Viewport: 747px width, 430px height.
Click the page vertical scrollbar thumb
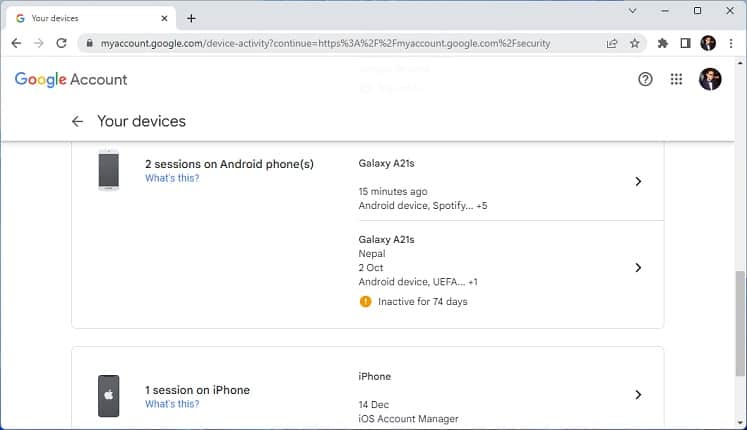tap(740, 324)
